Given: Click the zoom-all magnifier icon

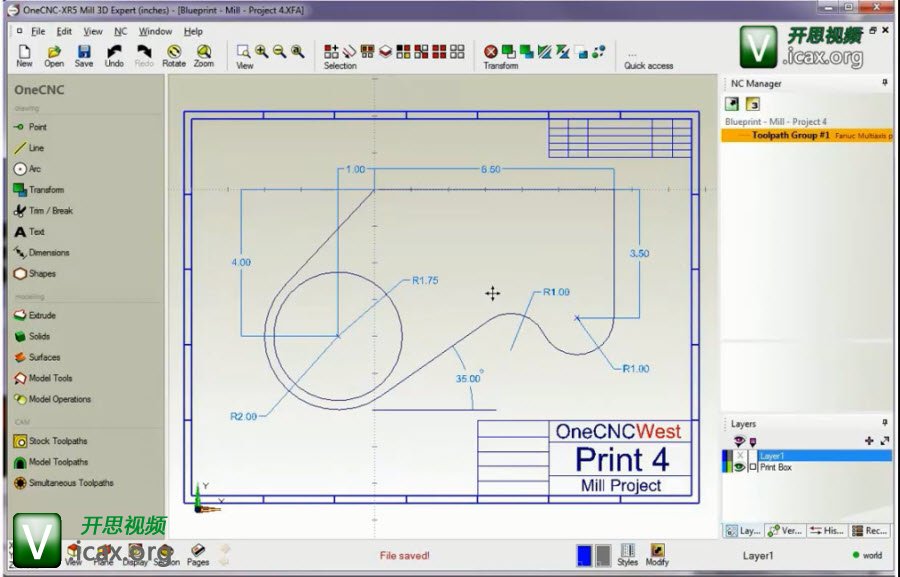Looking at the screenshot, I should click(297, 52).
